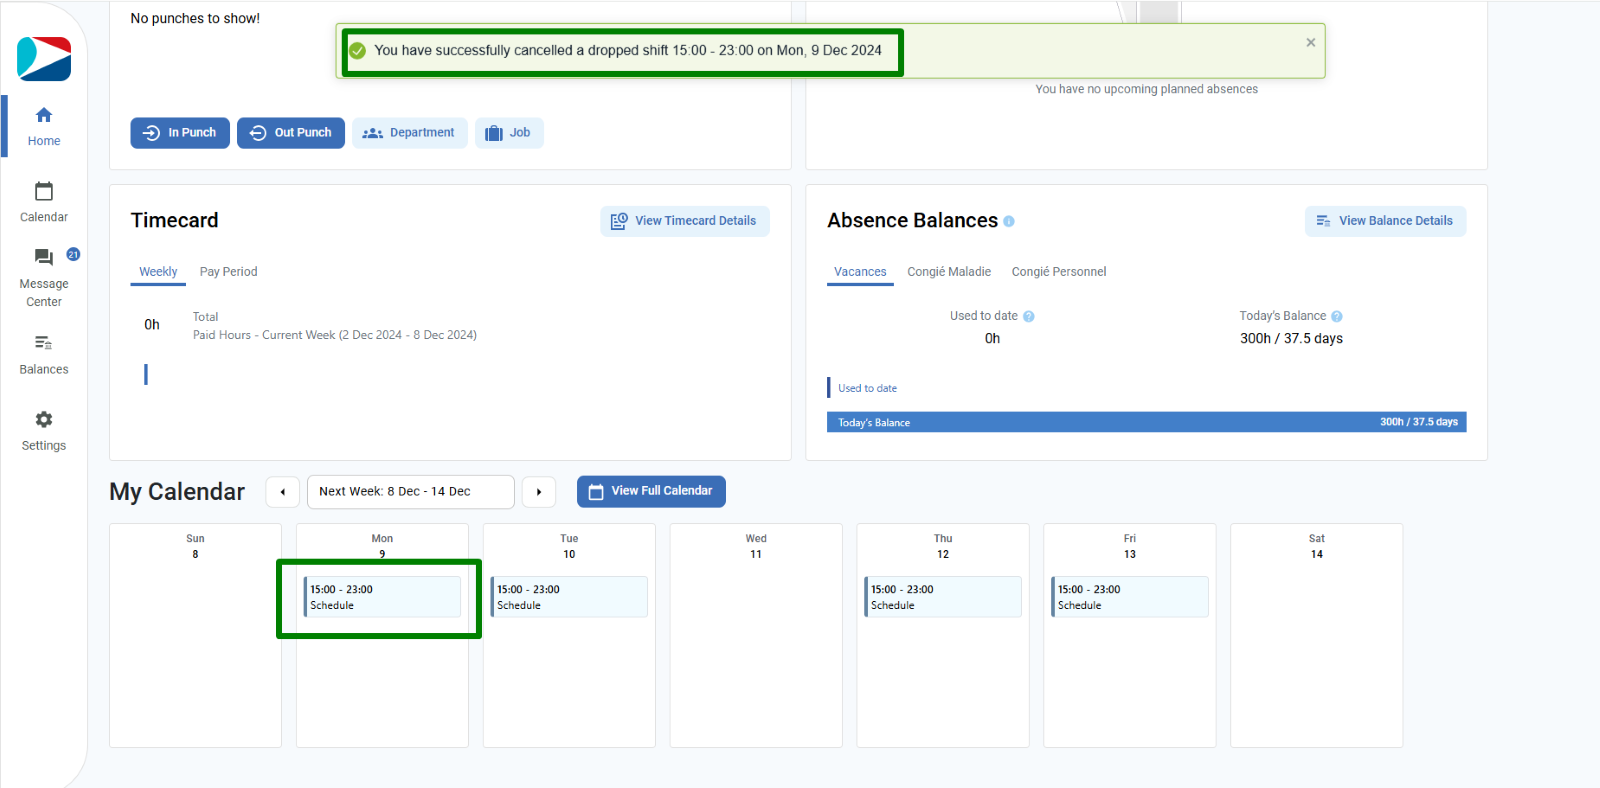Click the application logo
The image size is (1600, 788).
44,59
